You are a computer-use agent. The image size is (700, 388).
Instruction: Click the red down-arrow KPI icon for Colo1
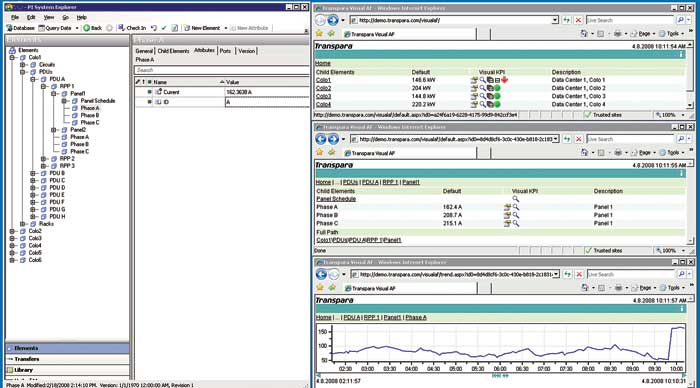504,80
